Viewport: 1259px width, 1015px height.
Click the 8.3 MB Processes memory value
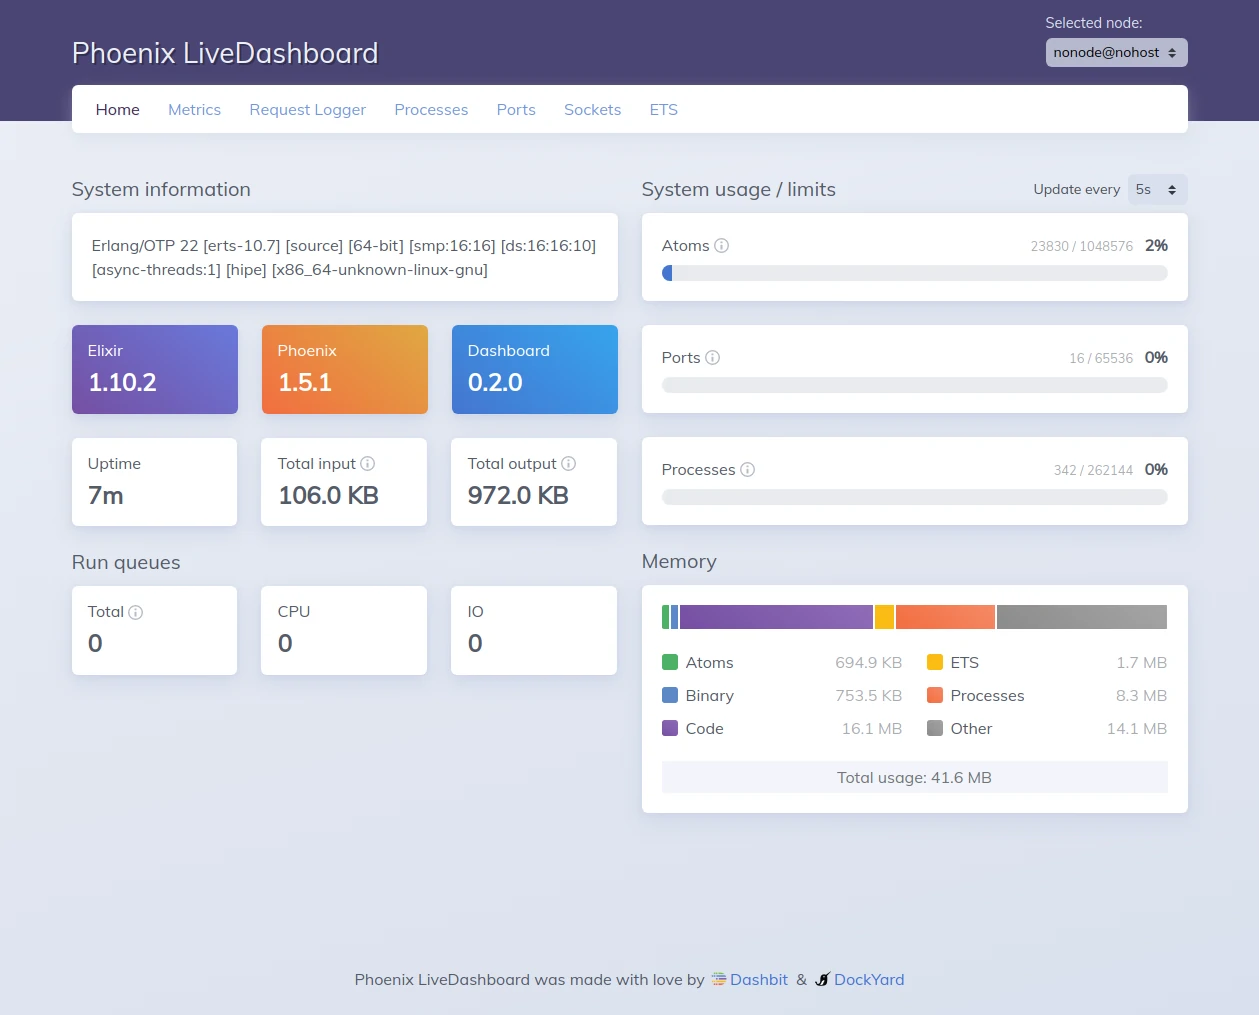coord(1142,695)
